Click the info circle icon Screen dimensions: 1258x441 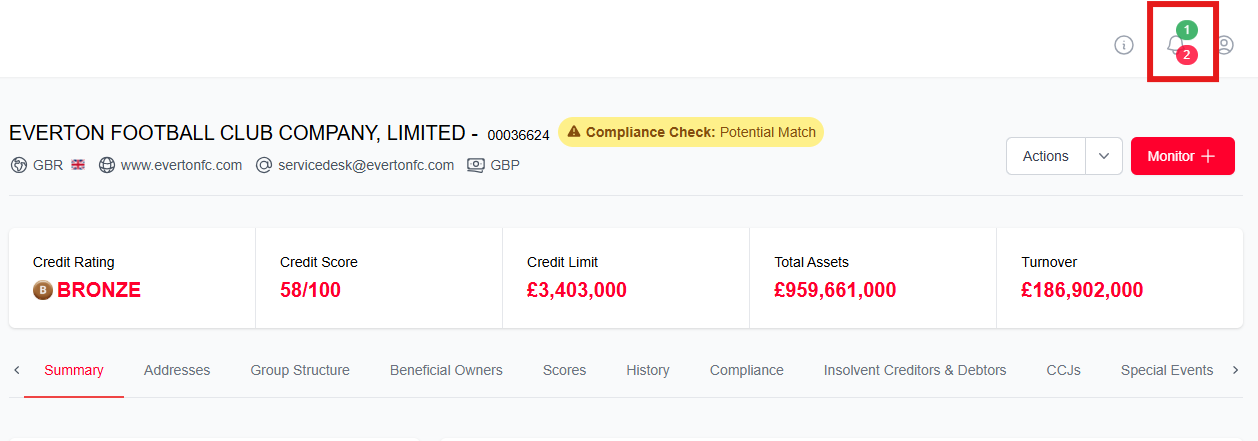pos(1124,45)
